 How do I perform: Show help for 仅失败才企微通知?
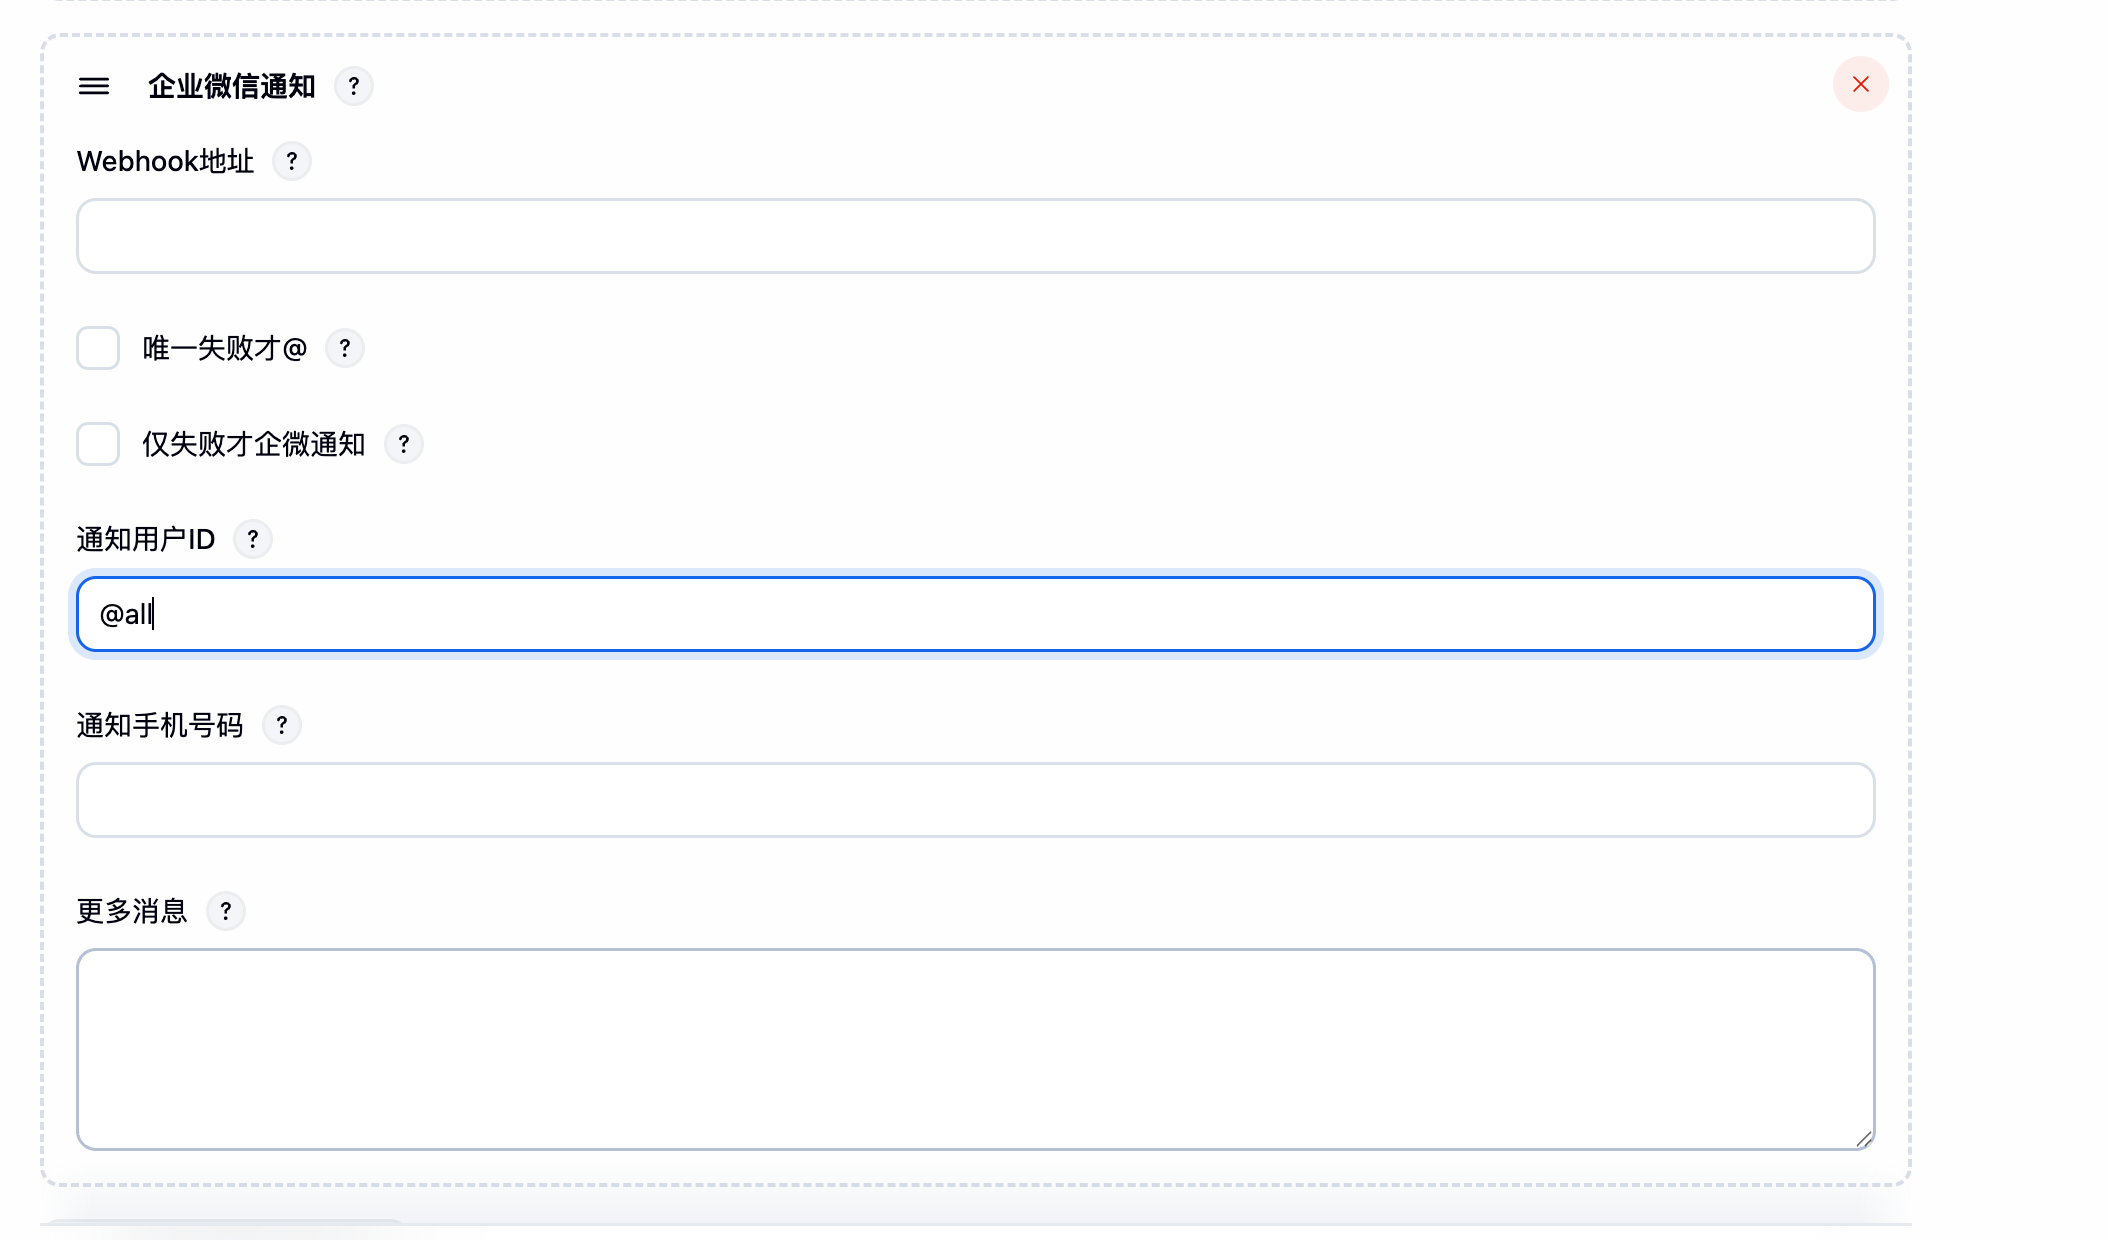coord(404,444)
